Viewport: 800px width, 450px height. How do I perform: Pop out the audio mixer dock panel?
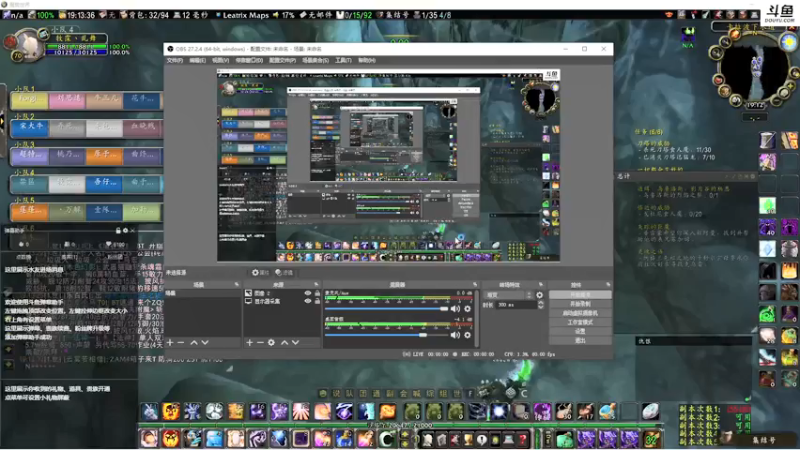pos(474,285)
